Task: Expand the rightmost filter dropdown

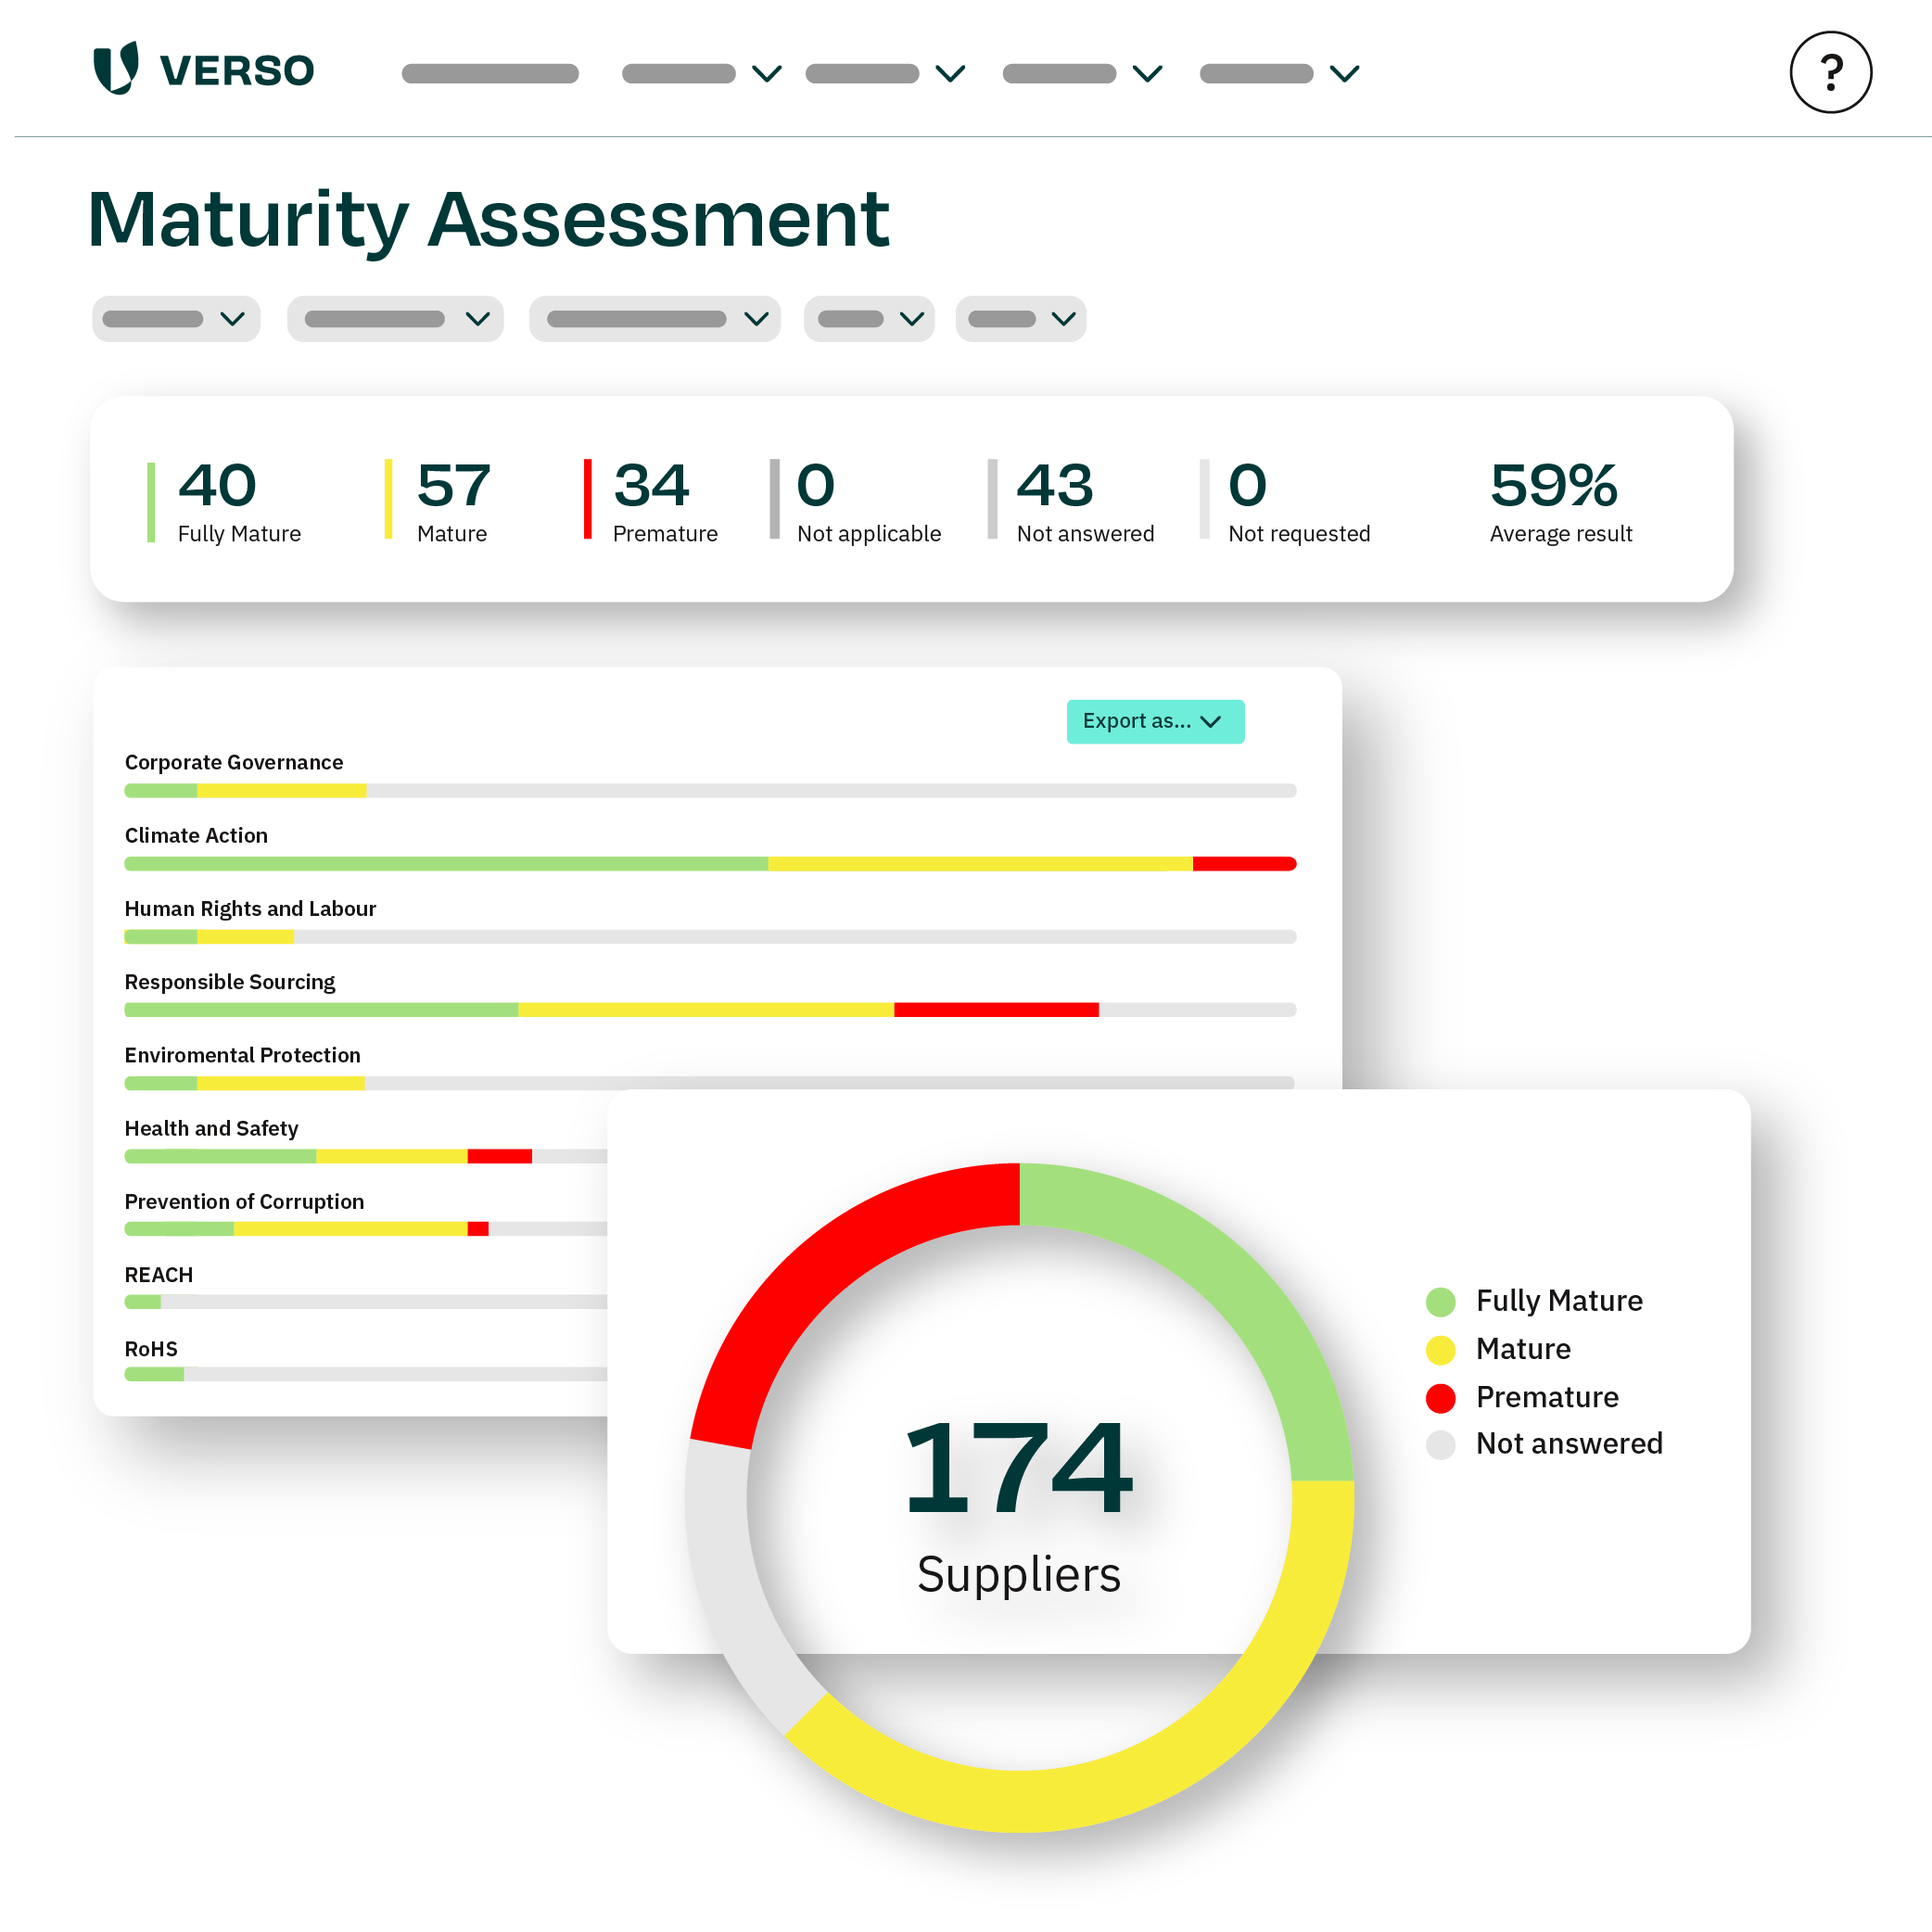Action: [x=1020, y=319]
